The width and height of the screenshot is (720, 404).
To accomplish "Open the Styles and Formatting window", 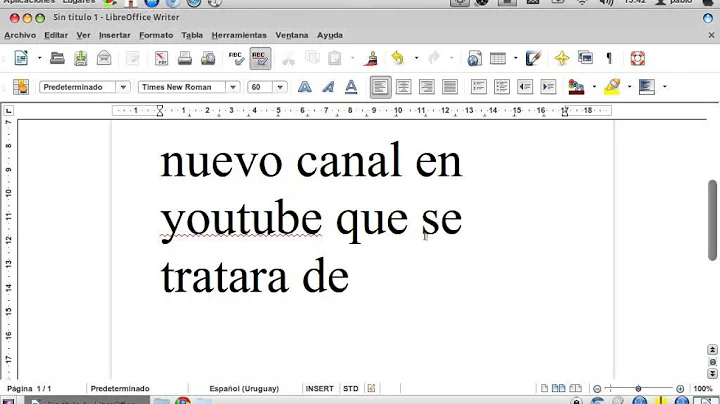I will pyautogui.click(x=21, y=87).
